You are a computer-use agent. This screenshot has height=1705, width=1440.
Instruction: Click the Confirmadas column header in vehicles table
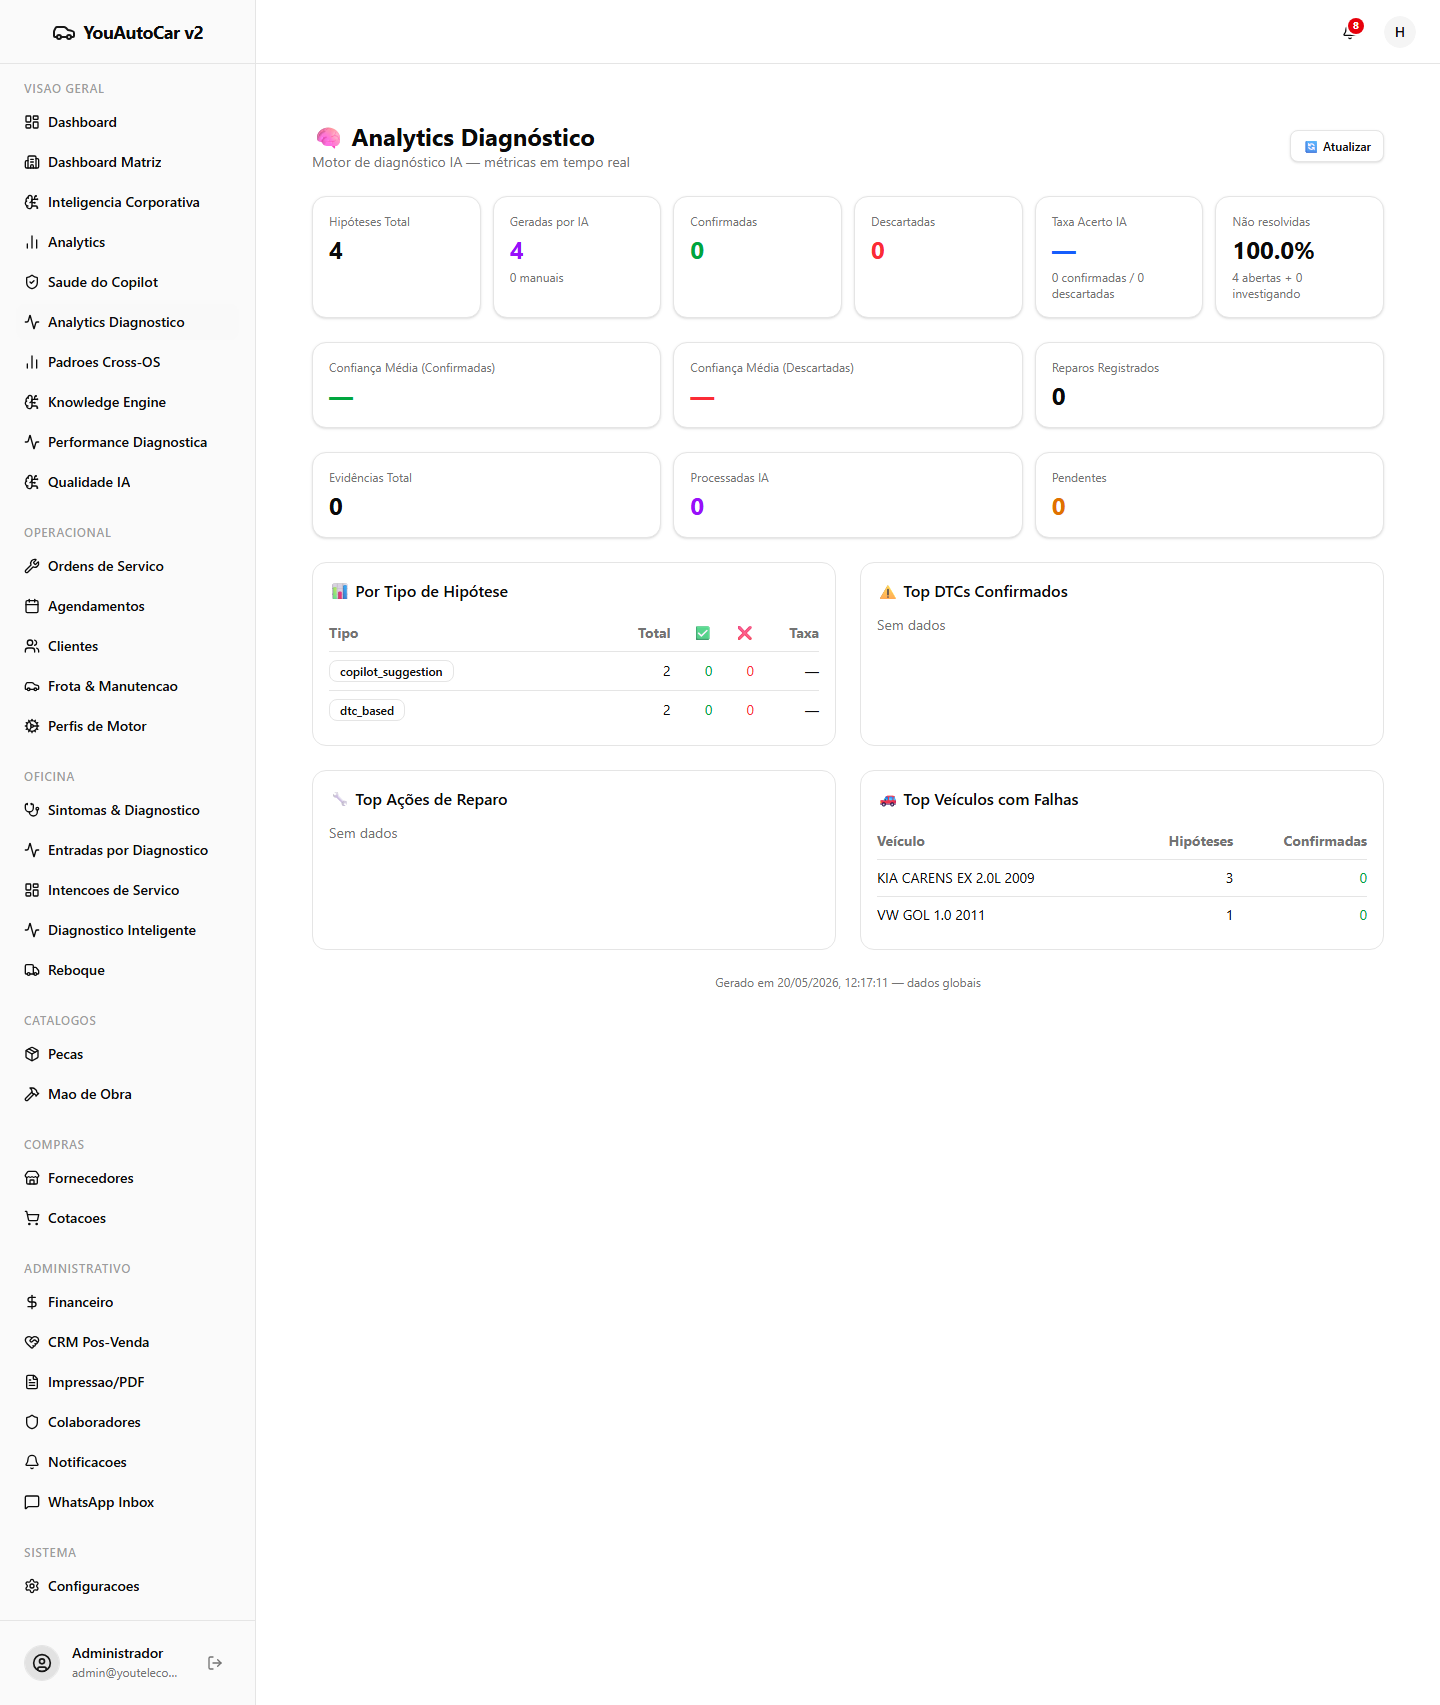pyautogui.click(x=1325, y=841)
